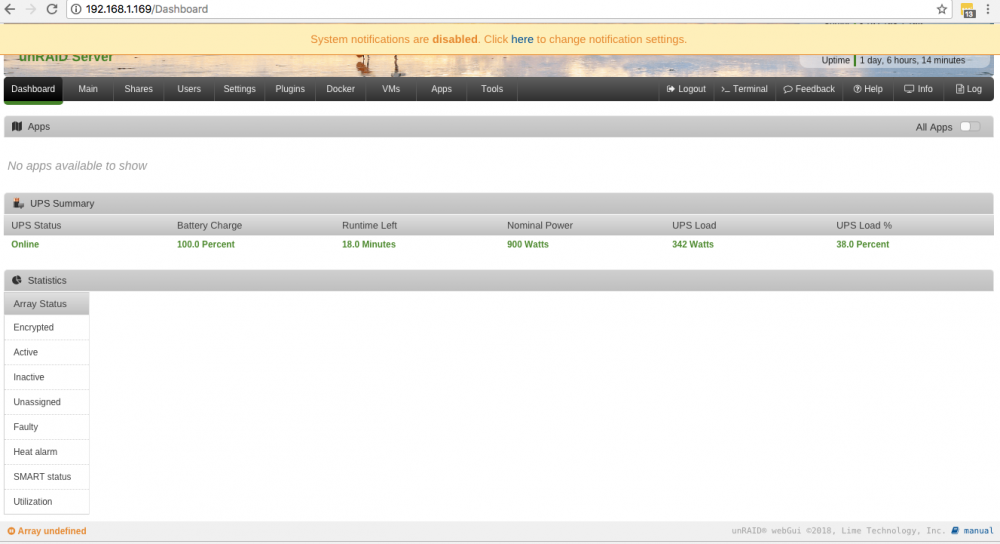Select the SMART status row
The image size is (1000, 544).
tap(47, 476)
